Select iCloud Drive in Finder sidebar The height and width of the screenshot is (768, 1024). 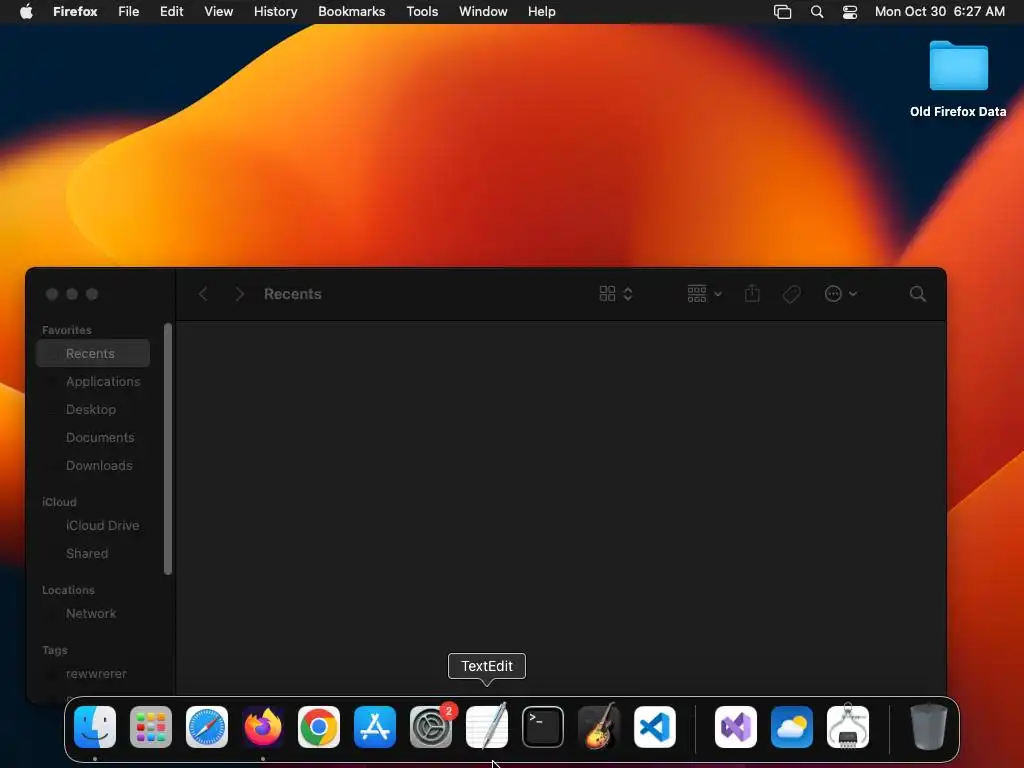(93, 526)
